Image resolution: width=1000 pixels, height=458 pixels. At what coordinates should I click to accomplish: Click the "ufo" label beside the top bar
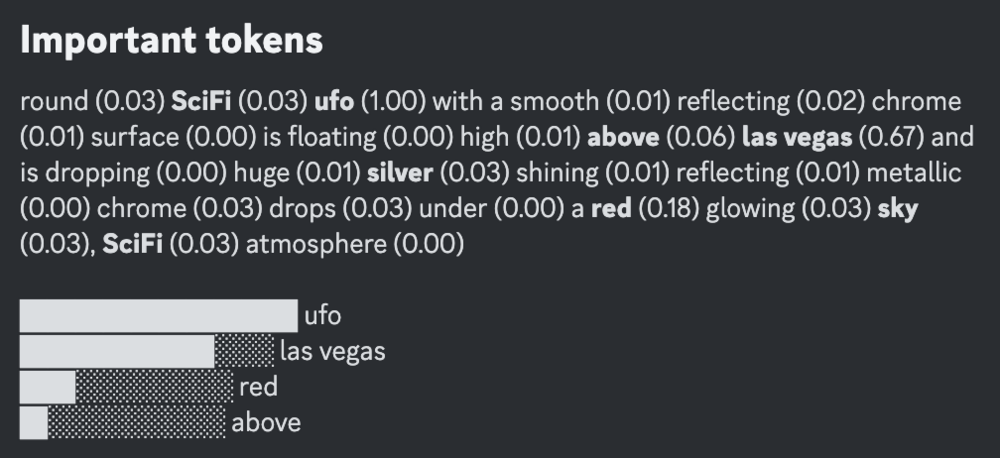coord(323,316)
